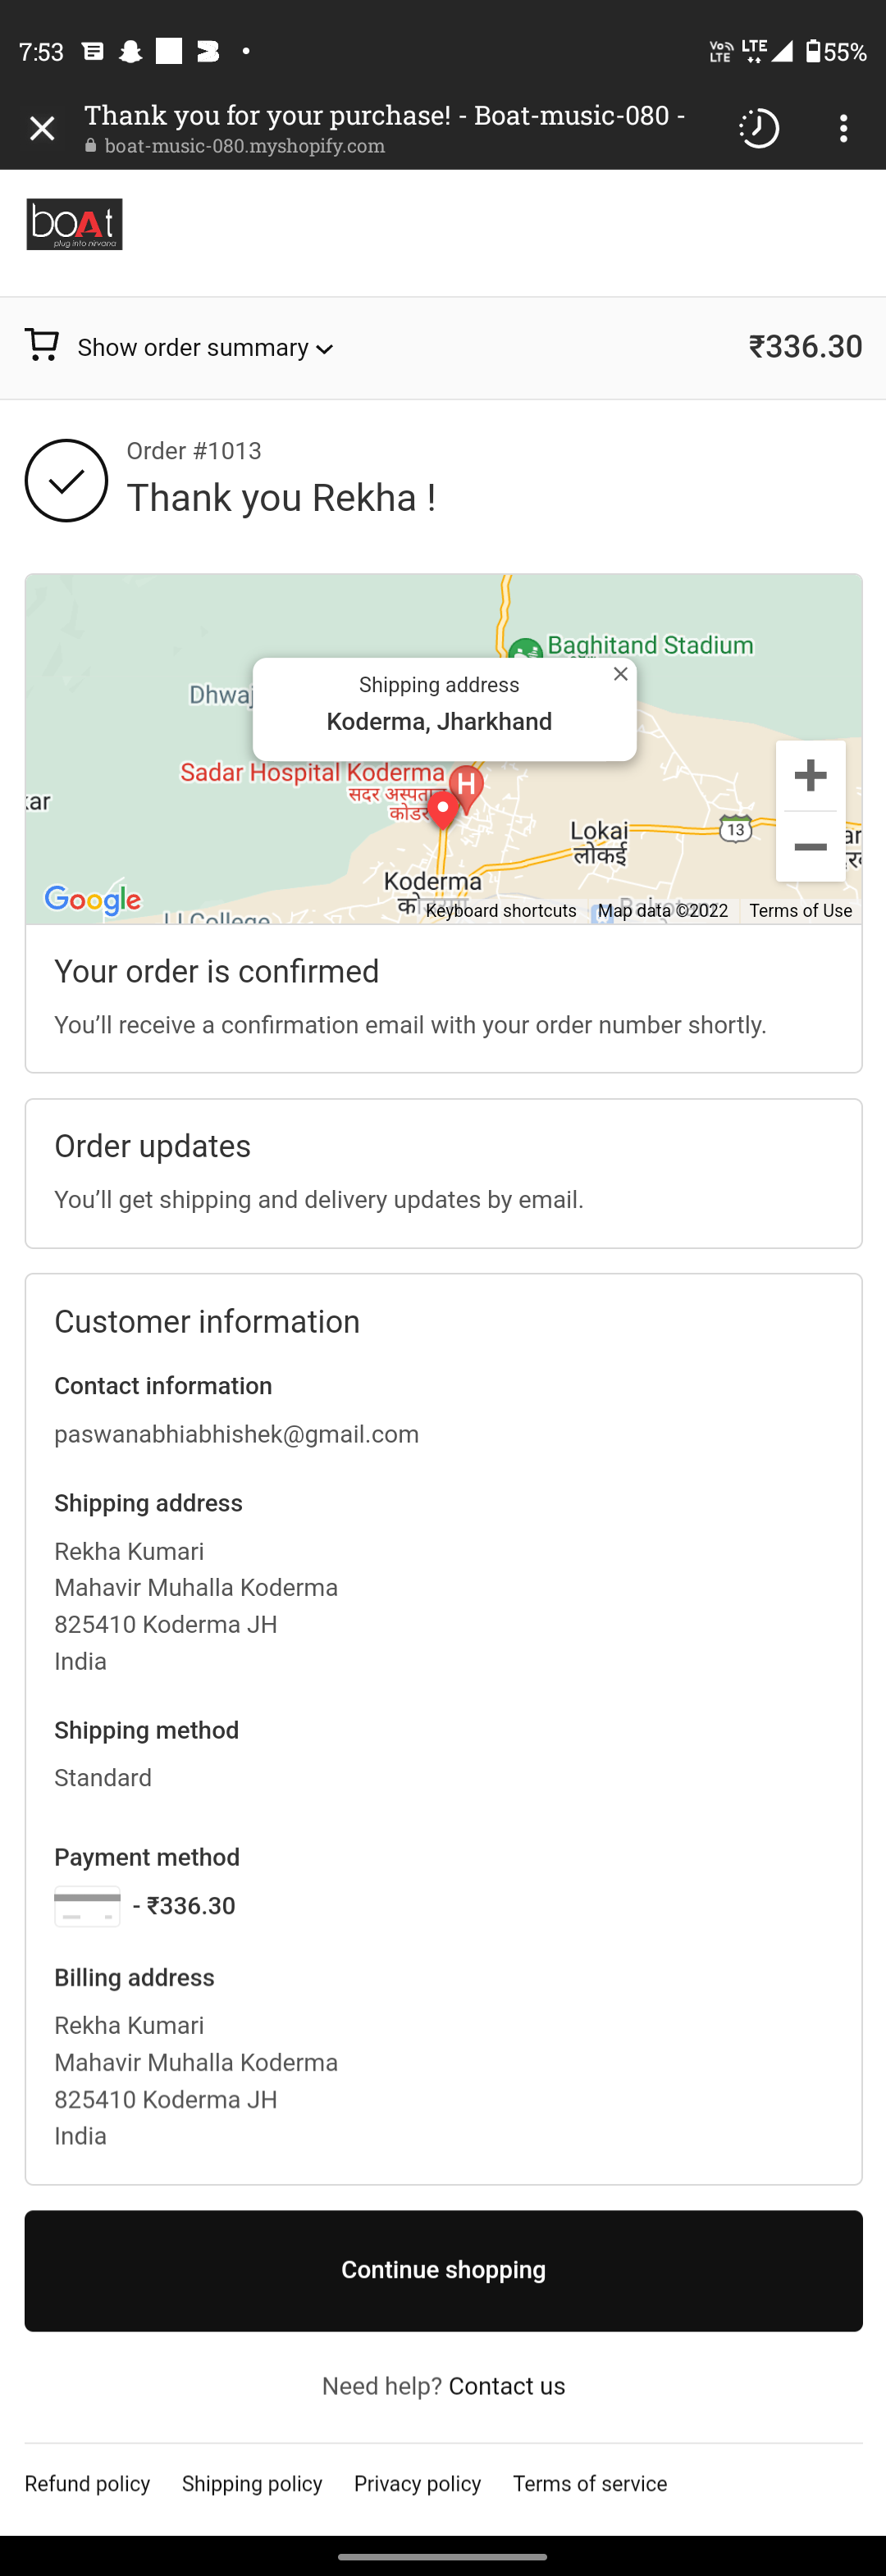Close the browser custom tab
The width and height of the screenshot is (886, 2576).
click(x=42, y=128)
